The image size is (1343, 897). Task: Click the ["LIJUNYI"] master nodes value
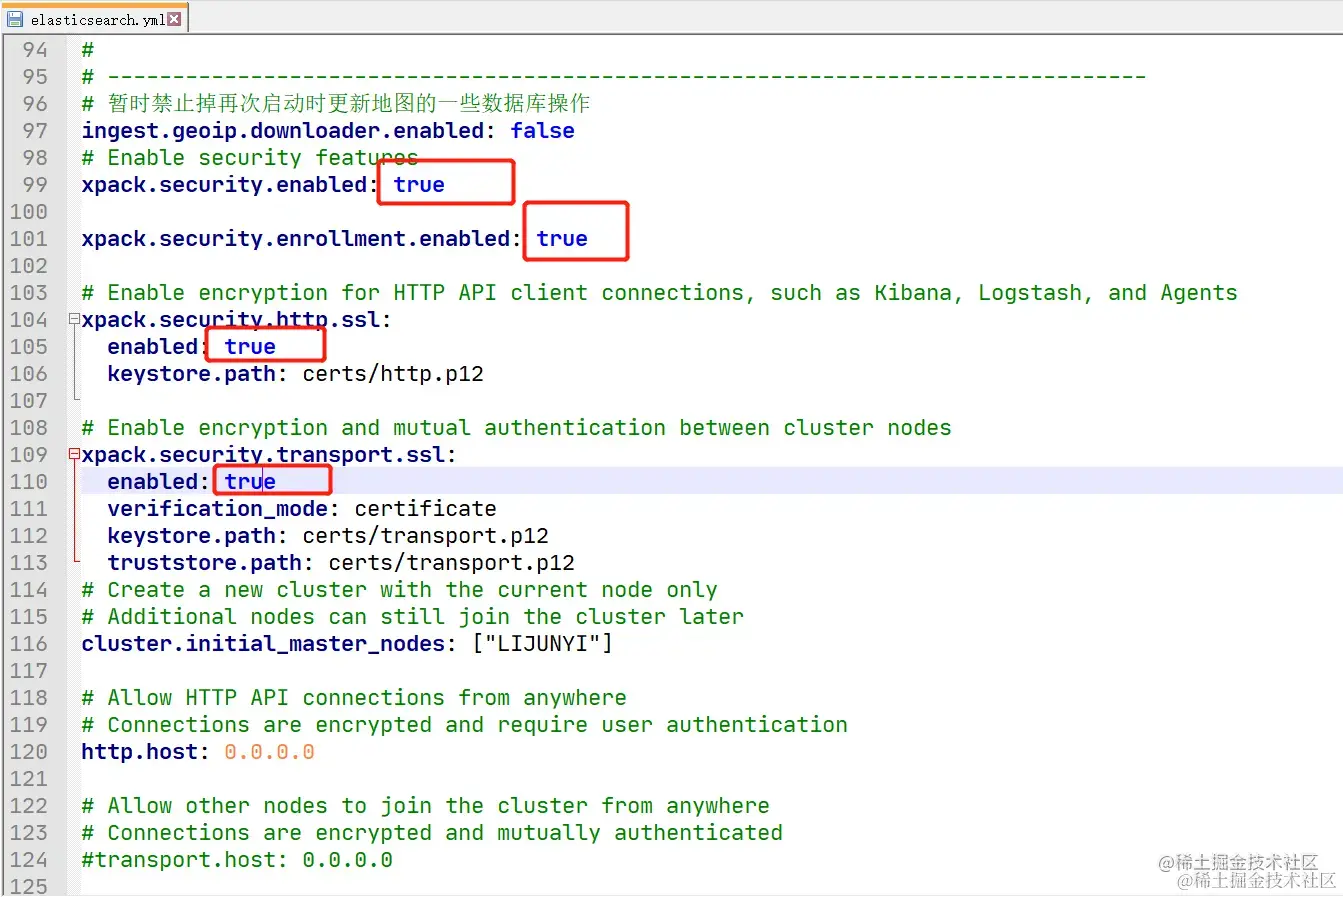click(542, 644)
